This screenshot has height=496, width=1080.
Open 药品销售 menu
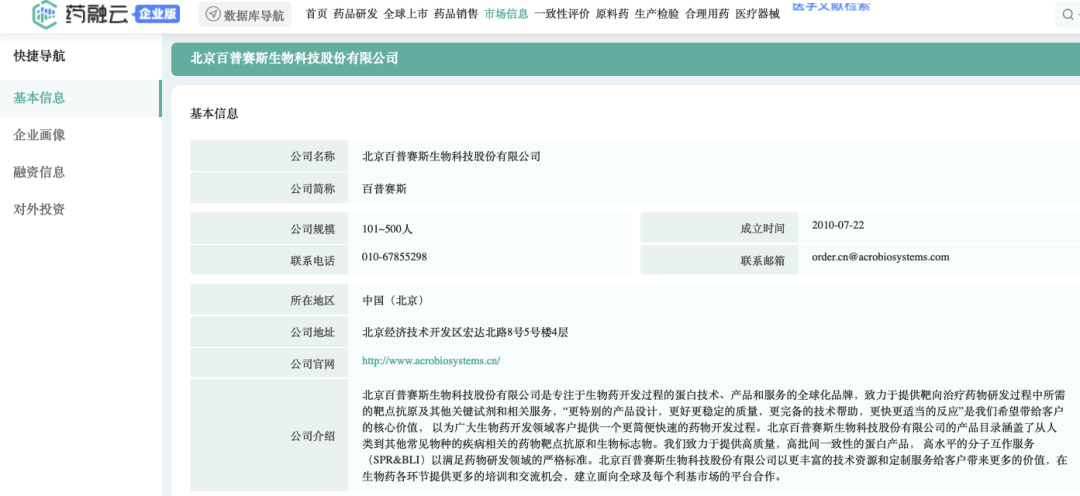456,14
